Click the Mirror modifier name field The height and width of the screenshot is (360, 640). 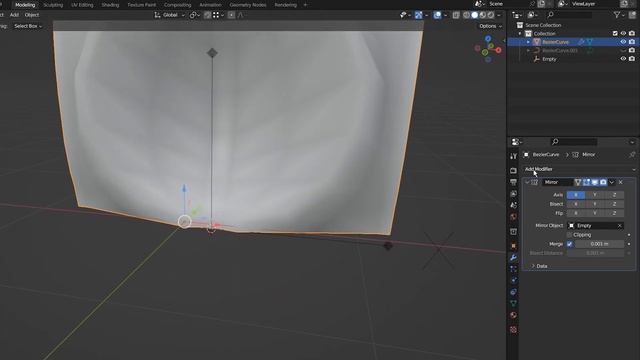click(x=557, y=182)
